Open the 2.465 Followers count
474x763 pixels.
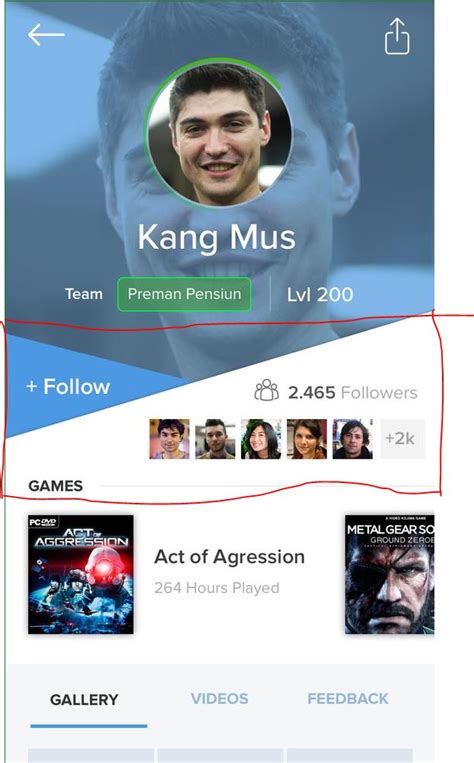point(353,392)
